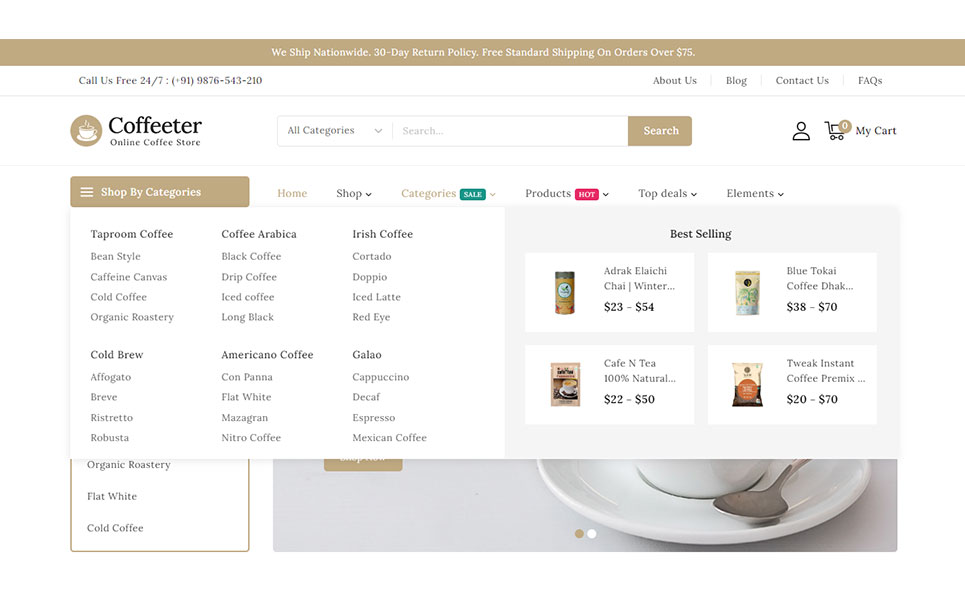Click into the Search input field
Viewport: 965px width, 600px height.
pos(510,130)
